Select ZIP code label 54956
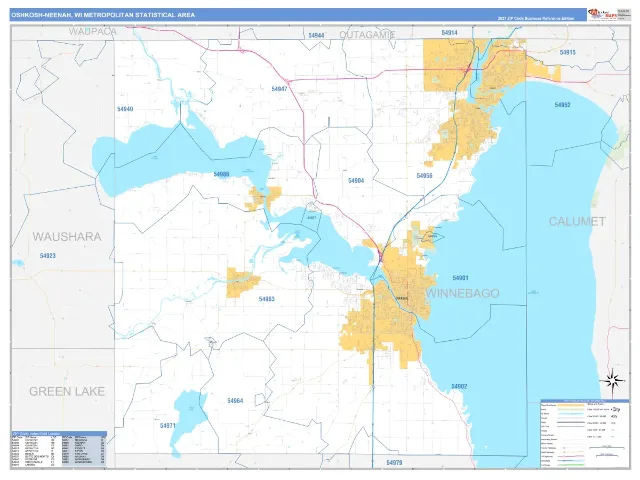Image resolution: width=640 pixels, height=480 pixels. click(424, 176)
